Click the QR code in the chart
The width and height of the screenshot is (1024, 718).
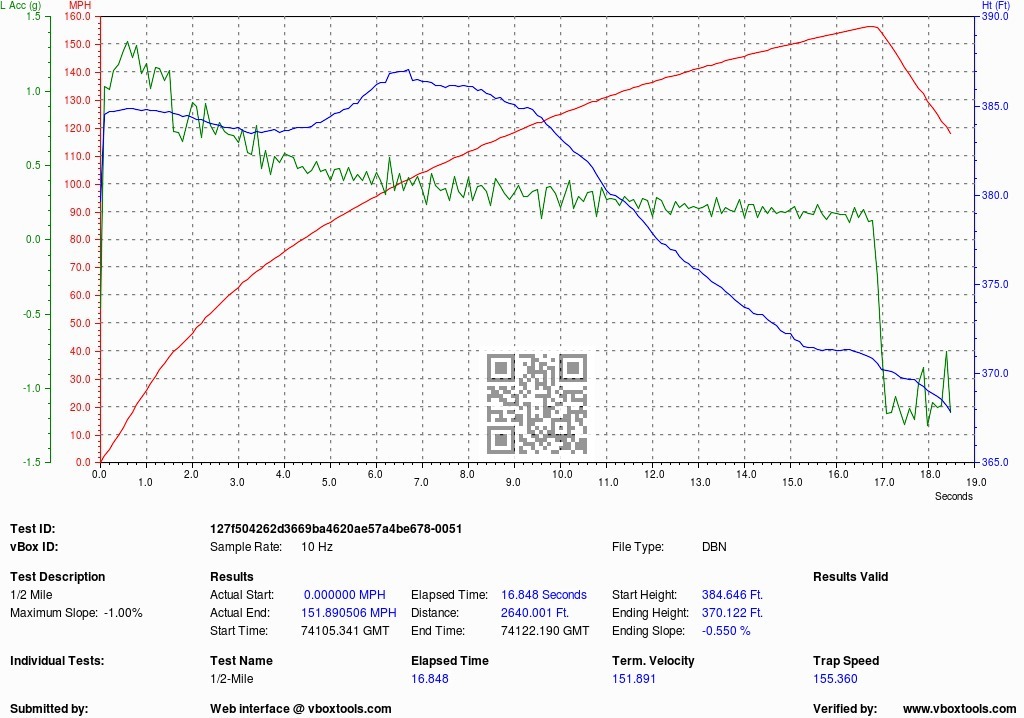pyautogui.click(x=536, y=404)
